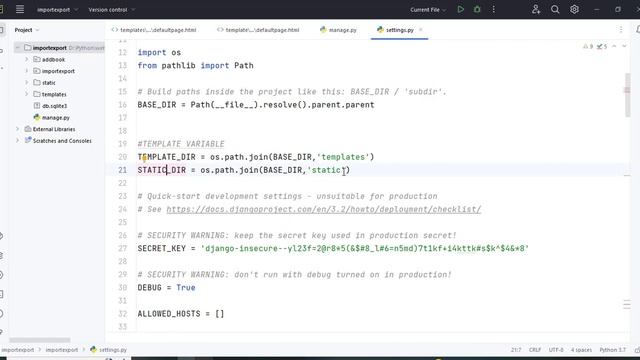The height and width of the screenshot is (360, 640).
Task: Expand the static folder arrow
Action: (x=27, y=82)
